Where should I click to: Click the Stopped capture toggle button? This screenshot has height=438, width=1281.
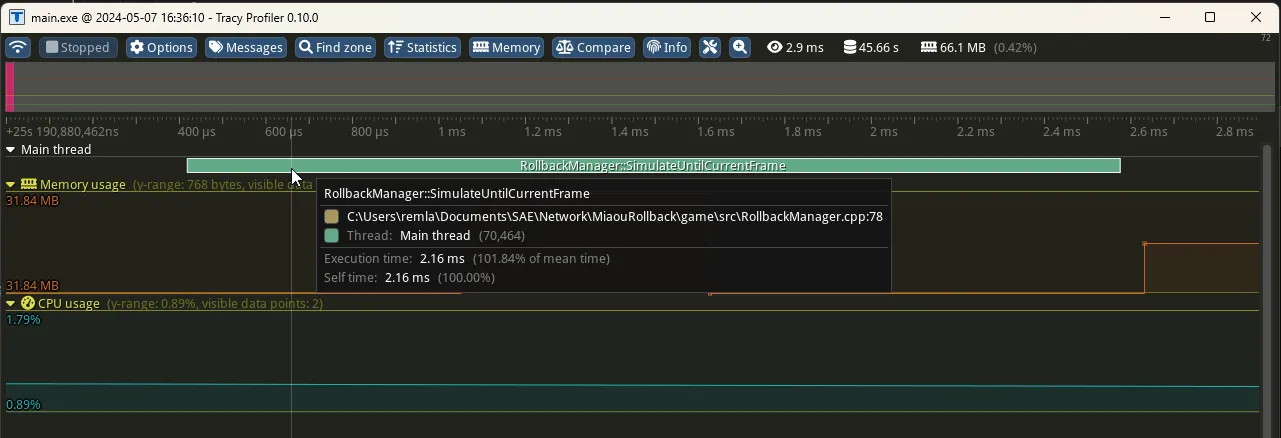pos(78,48)
